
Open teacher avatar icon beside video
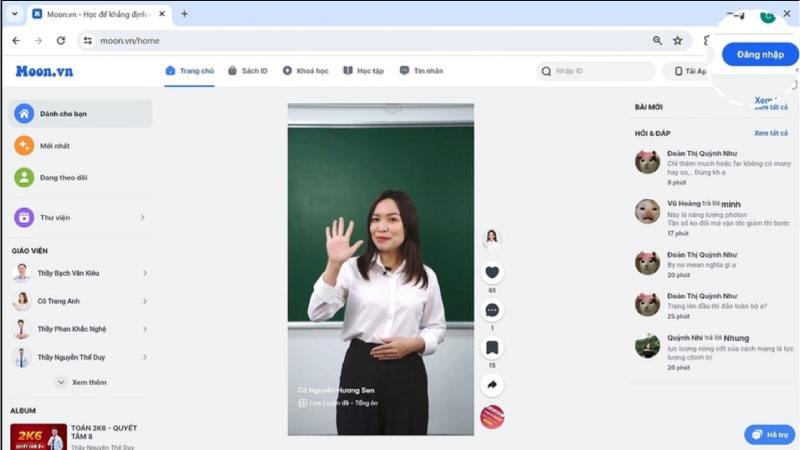point(492,238)
